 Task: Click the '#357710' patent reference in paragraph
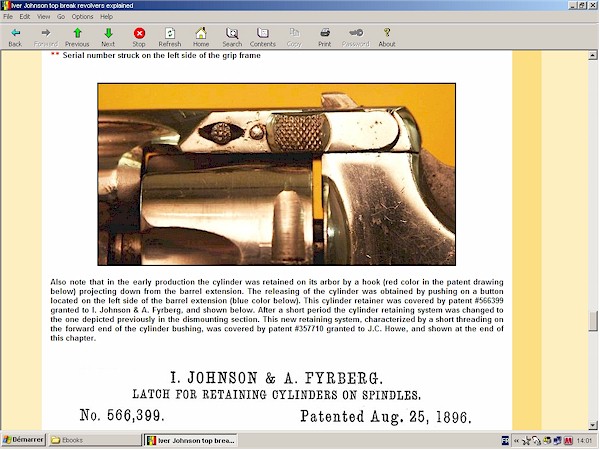[309, 329]
